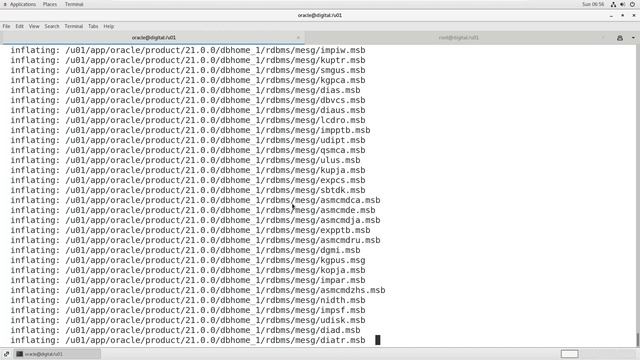Click the line ending with dbvcs.msb
Viewport: 640px width, 360px height.
[188, 100]
